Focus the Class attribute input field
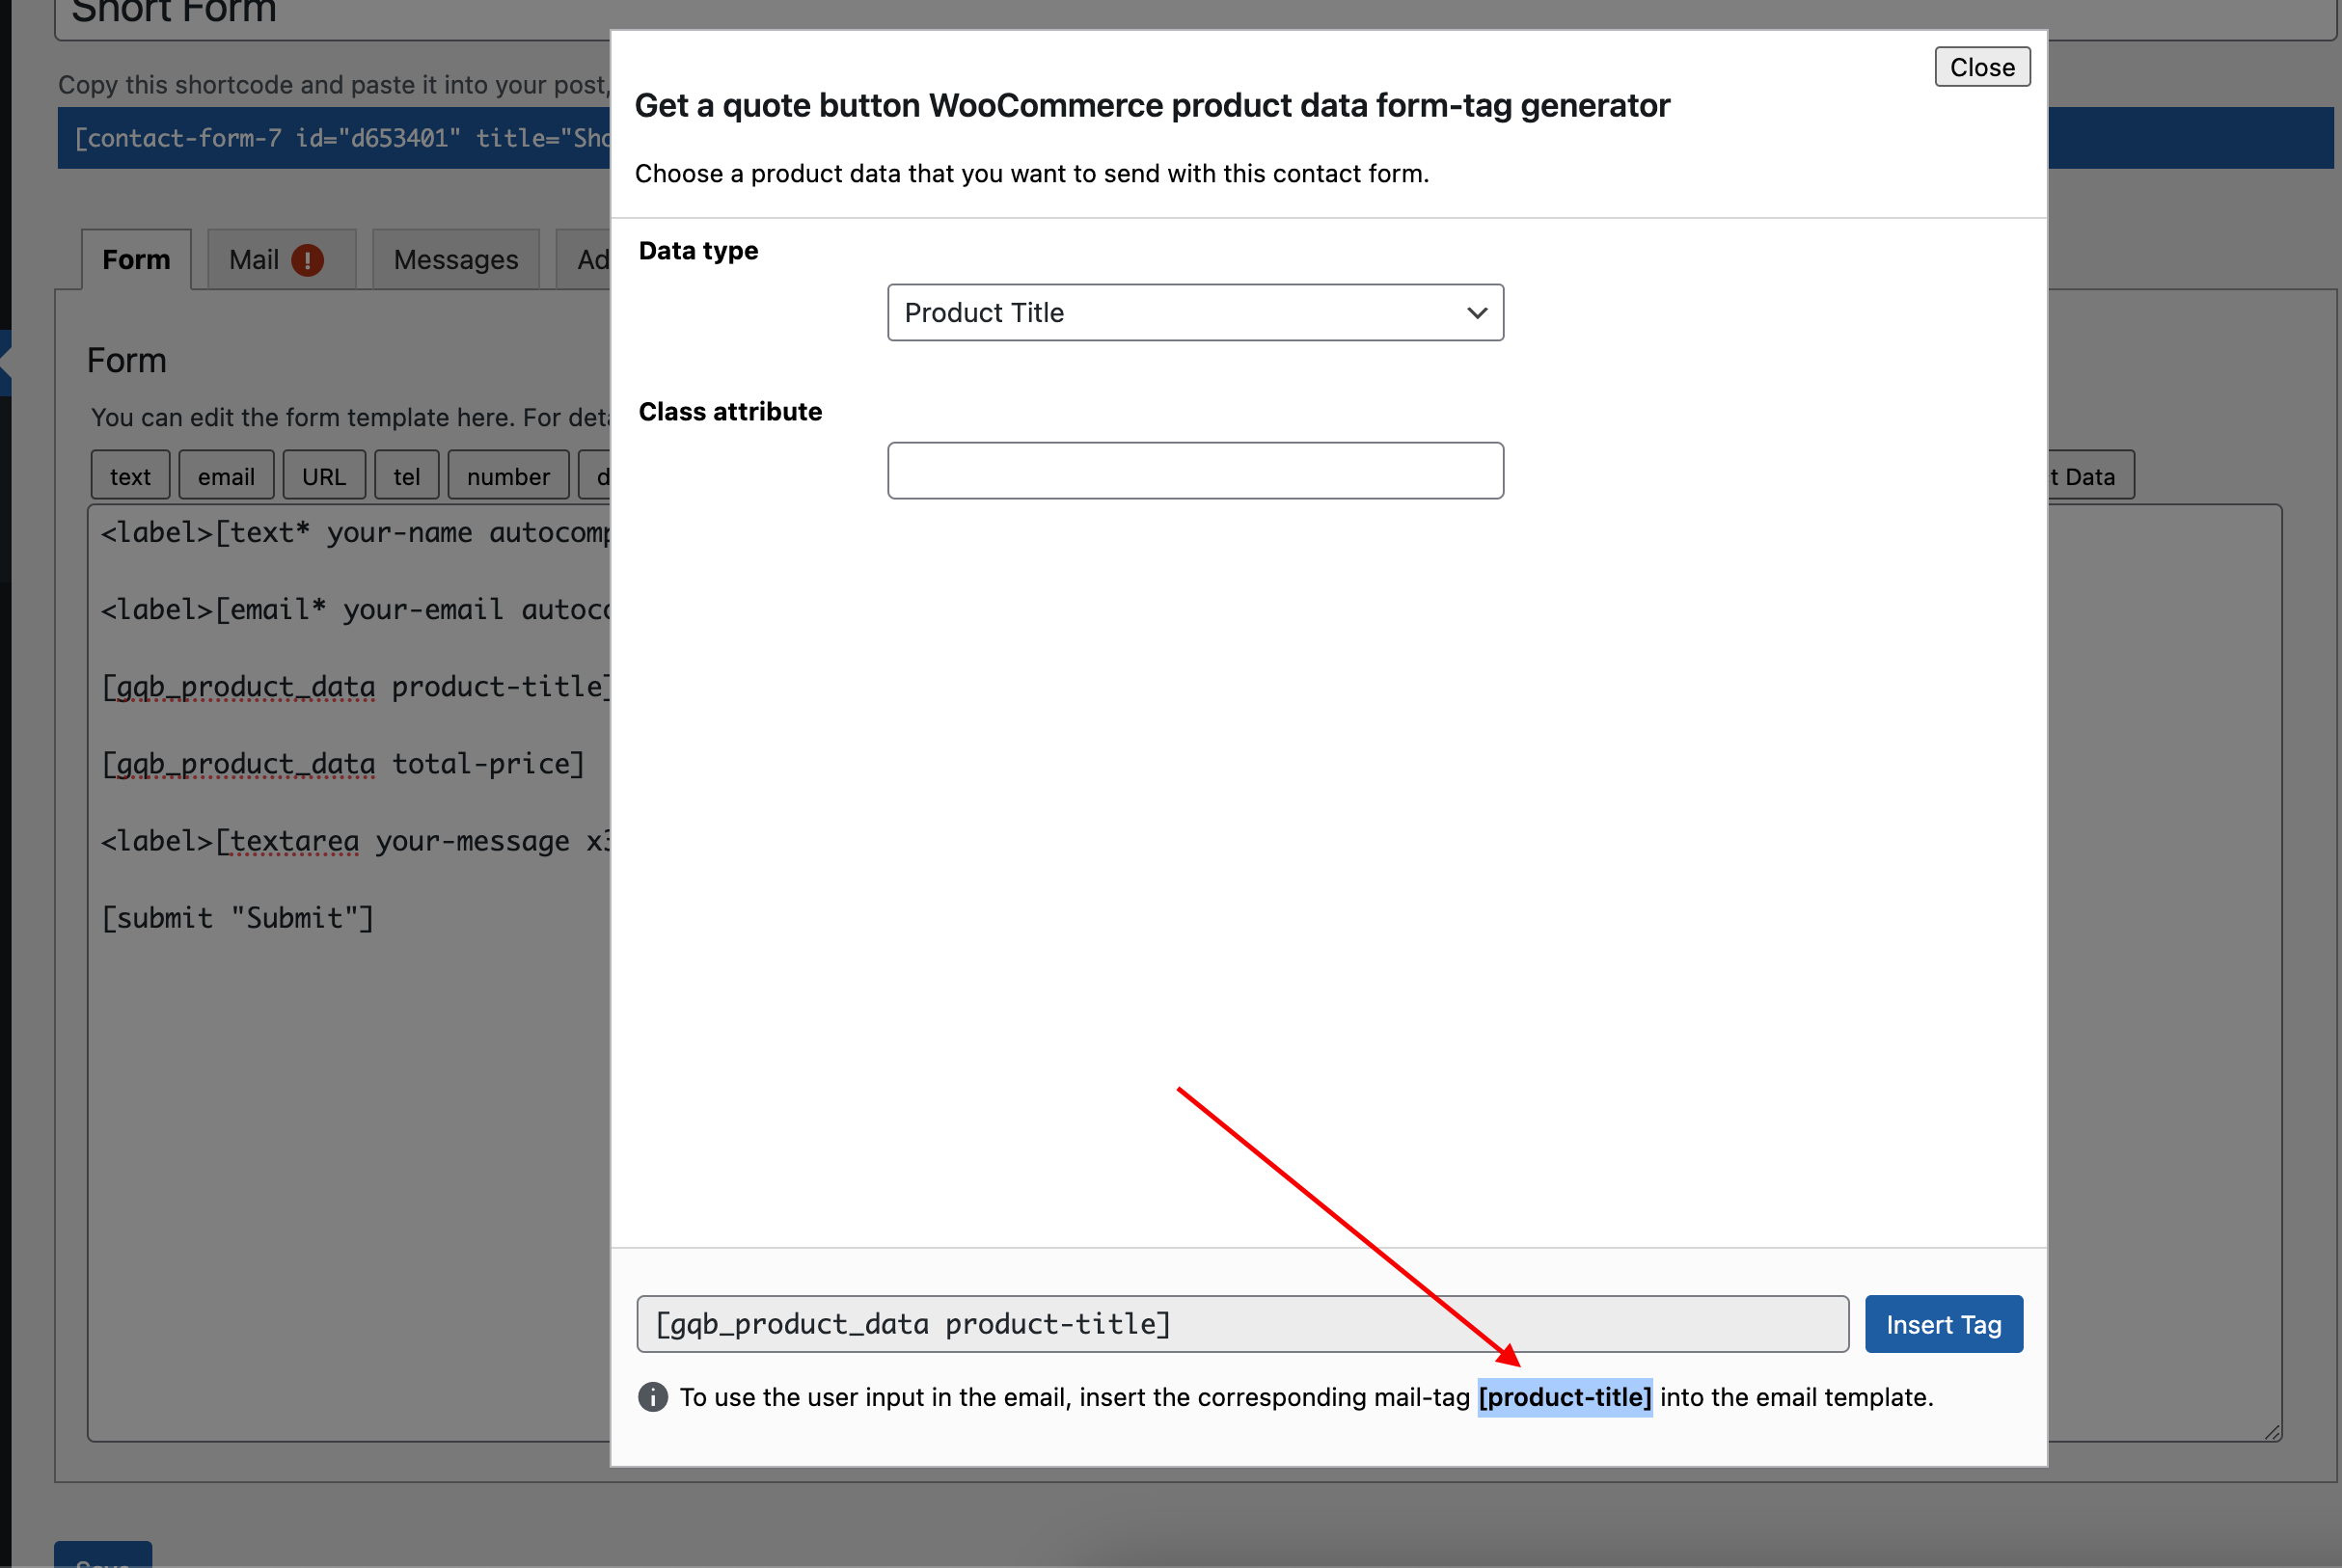Screen dimensions: 2342x1568 [x=1195, y=471]
